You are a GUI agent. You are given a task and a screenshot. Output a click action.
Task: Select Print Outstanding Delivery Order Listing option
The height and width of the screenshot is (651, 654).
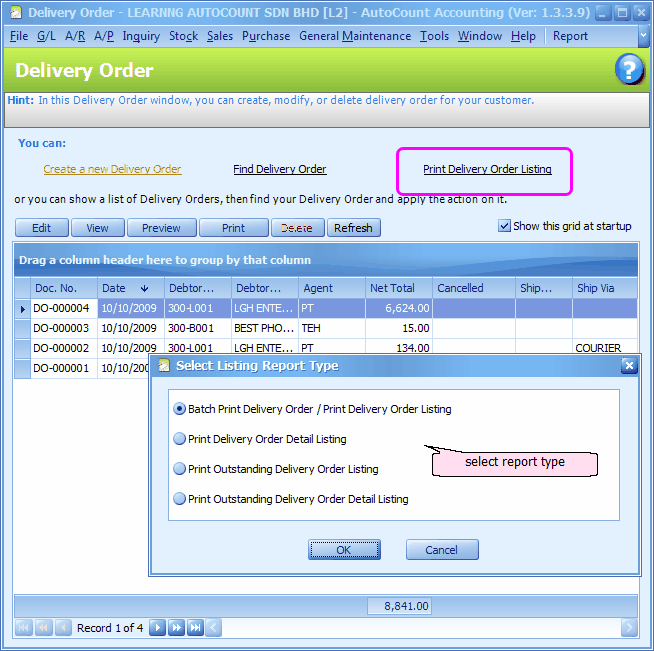coord(180,469)
